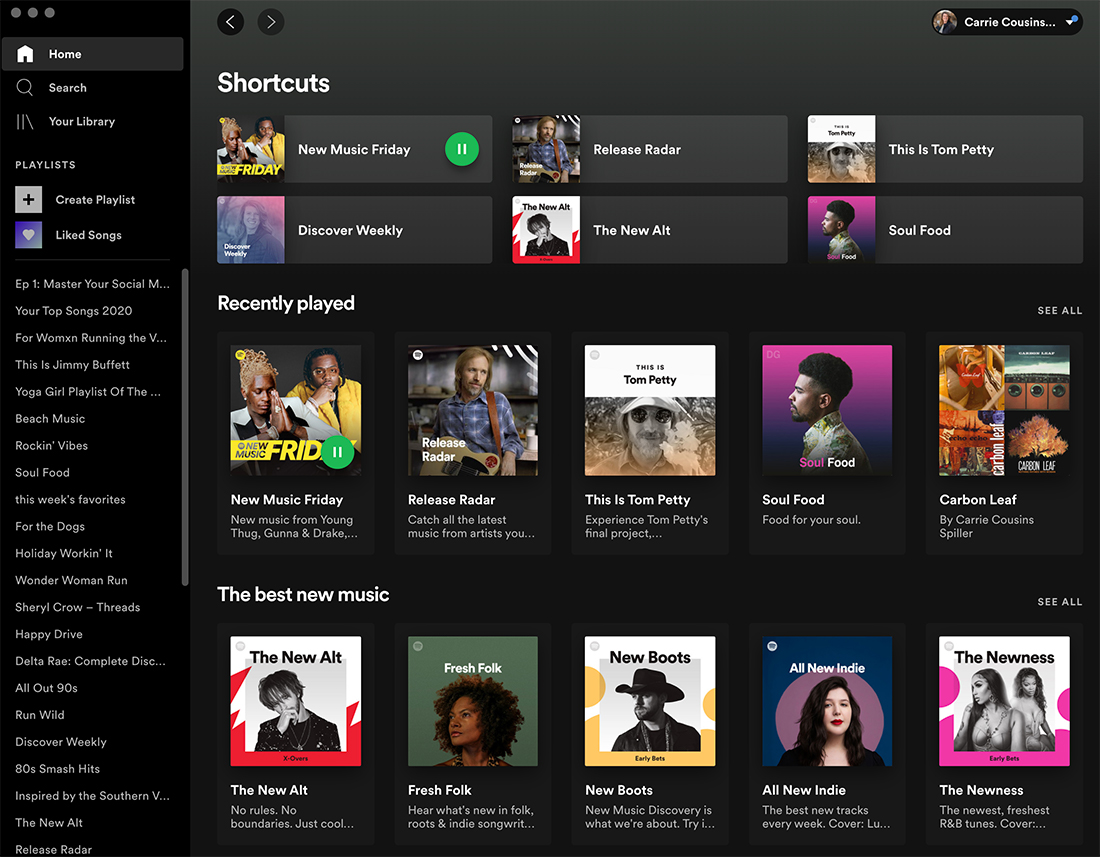Open 'Holiday Workin' It' playlist
Viewport: 1100px width, 857px height.
pyautogui.click(x=64, y=553)
